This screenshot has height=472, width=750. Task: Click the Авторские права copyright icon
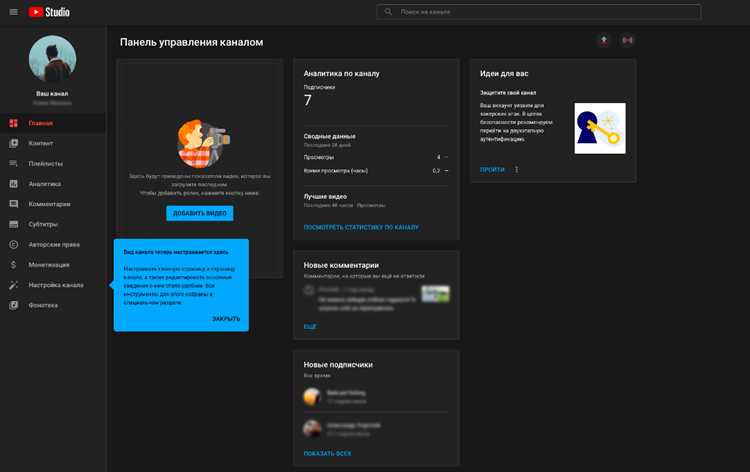coord(13,244)
